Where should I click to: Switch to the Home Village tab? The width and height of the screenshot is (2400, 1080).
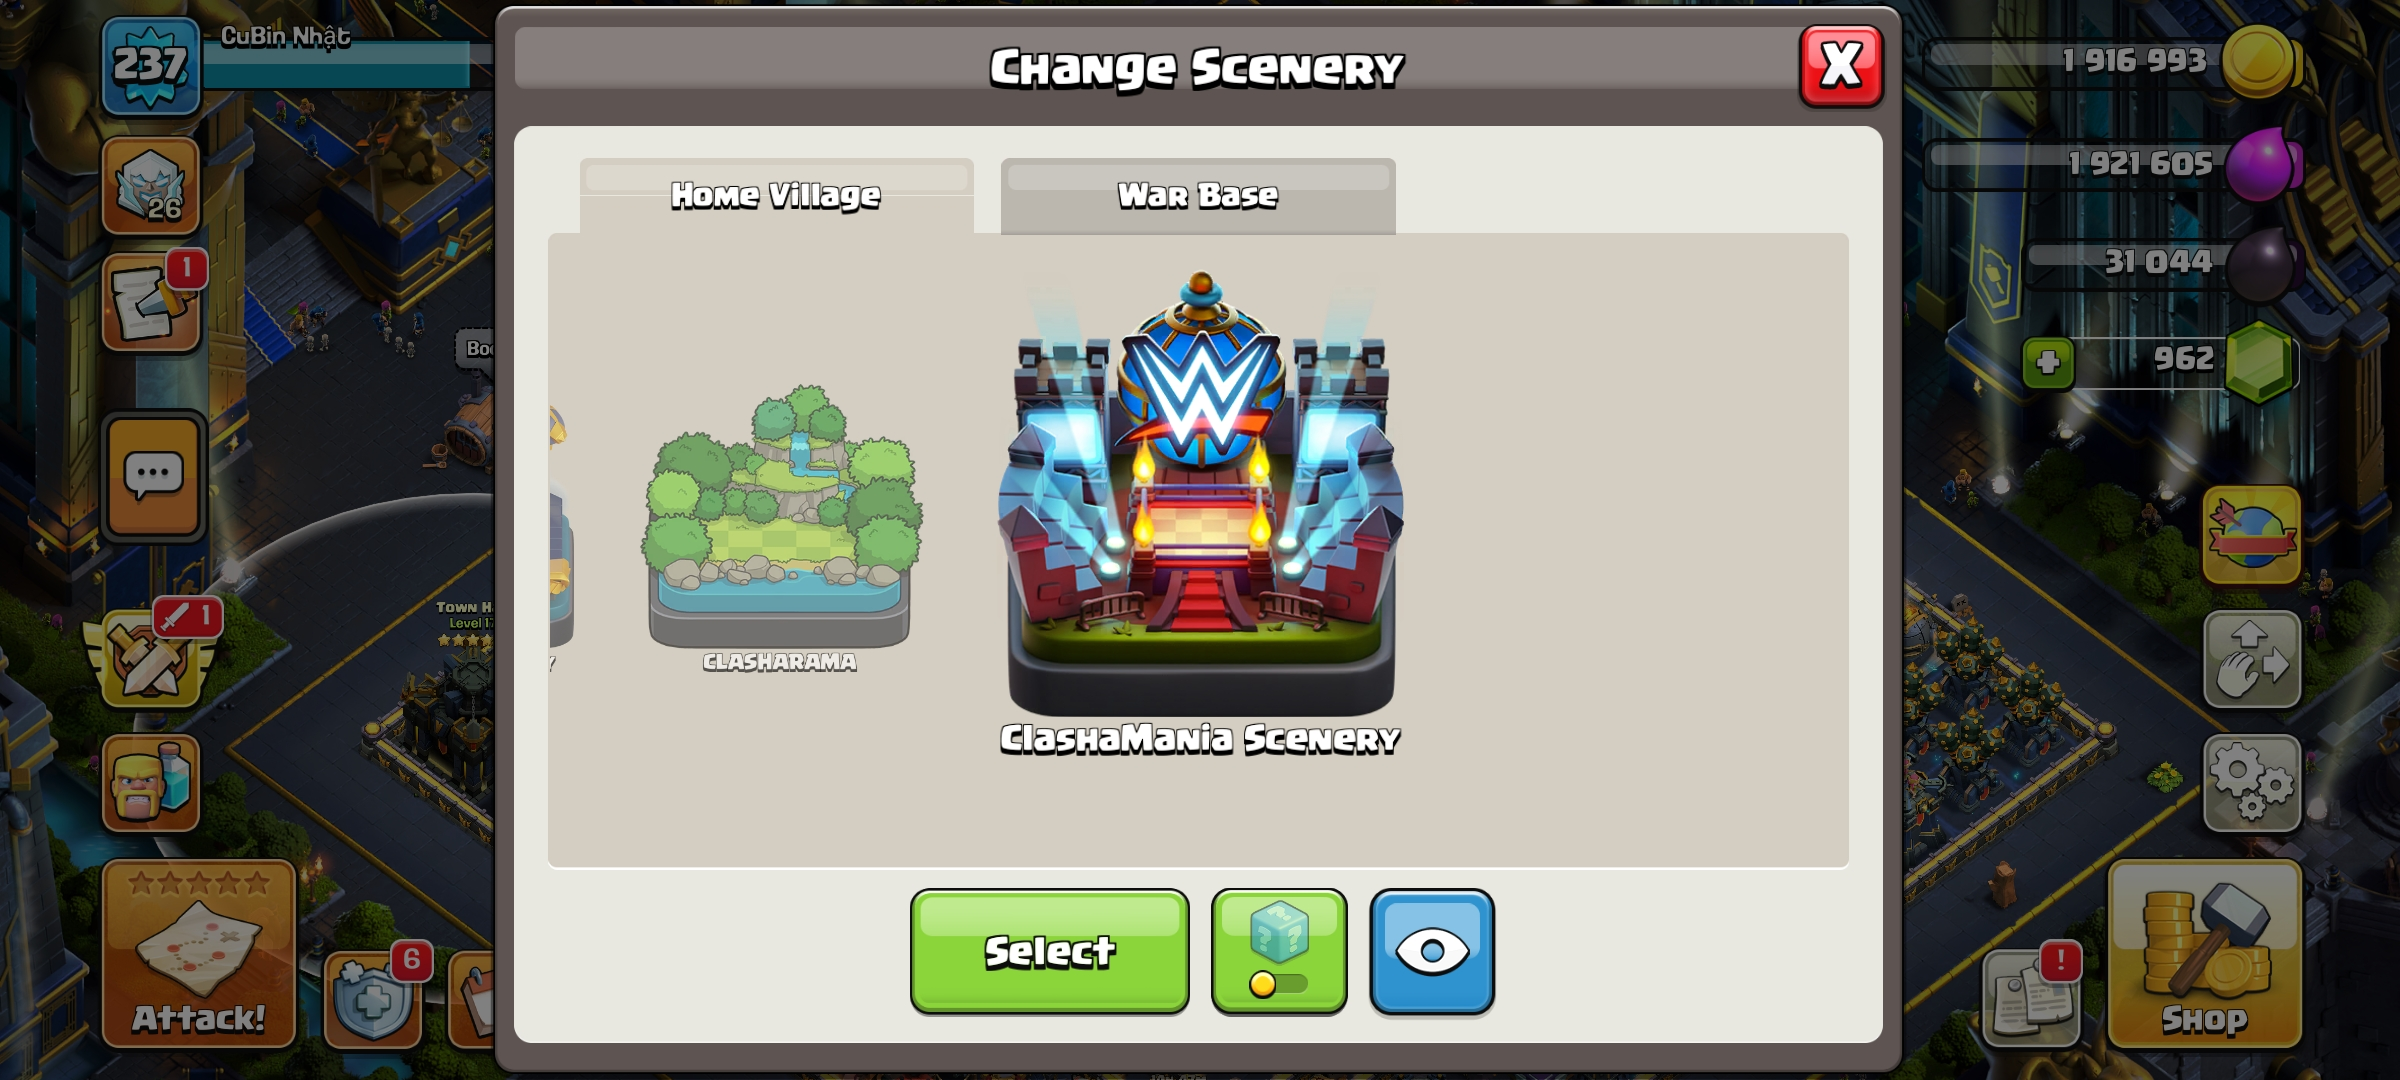pyautogui.click(x=776, y=196)
